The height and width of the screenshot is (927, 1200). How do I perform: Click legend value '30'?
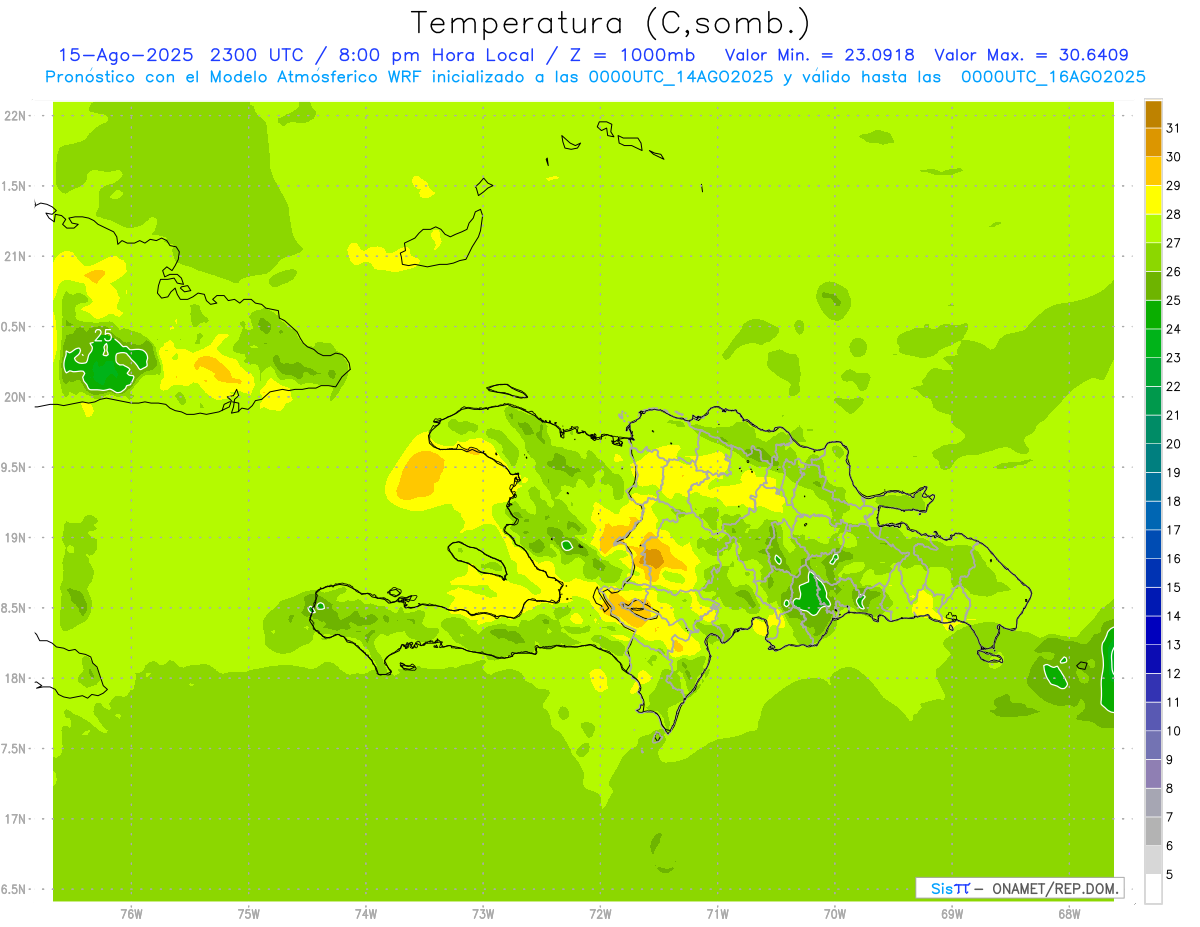coord(1174,156)
